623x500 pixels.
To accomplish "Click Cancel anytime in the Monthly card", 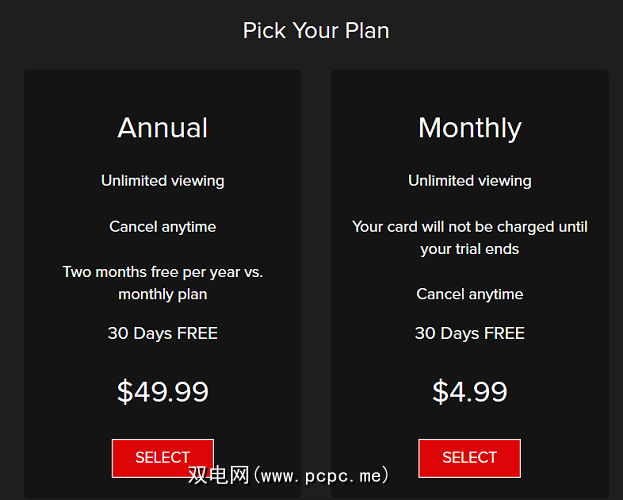I will pyautogui.click(x=469, y=294).
